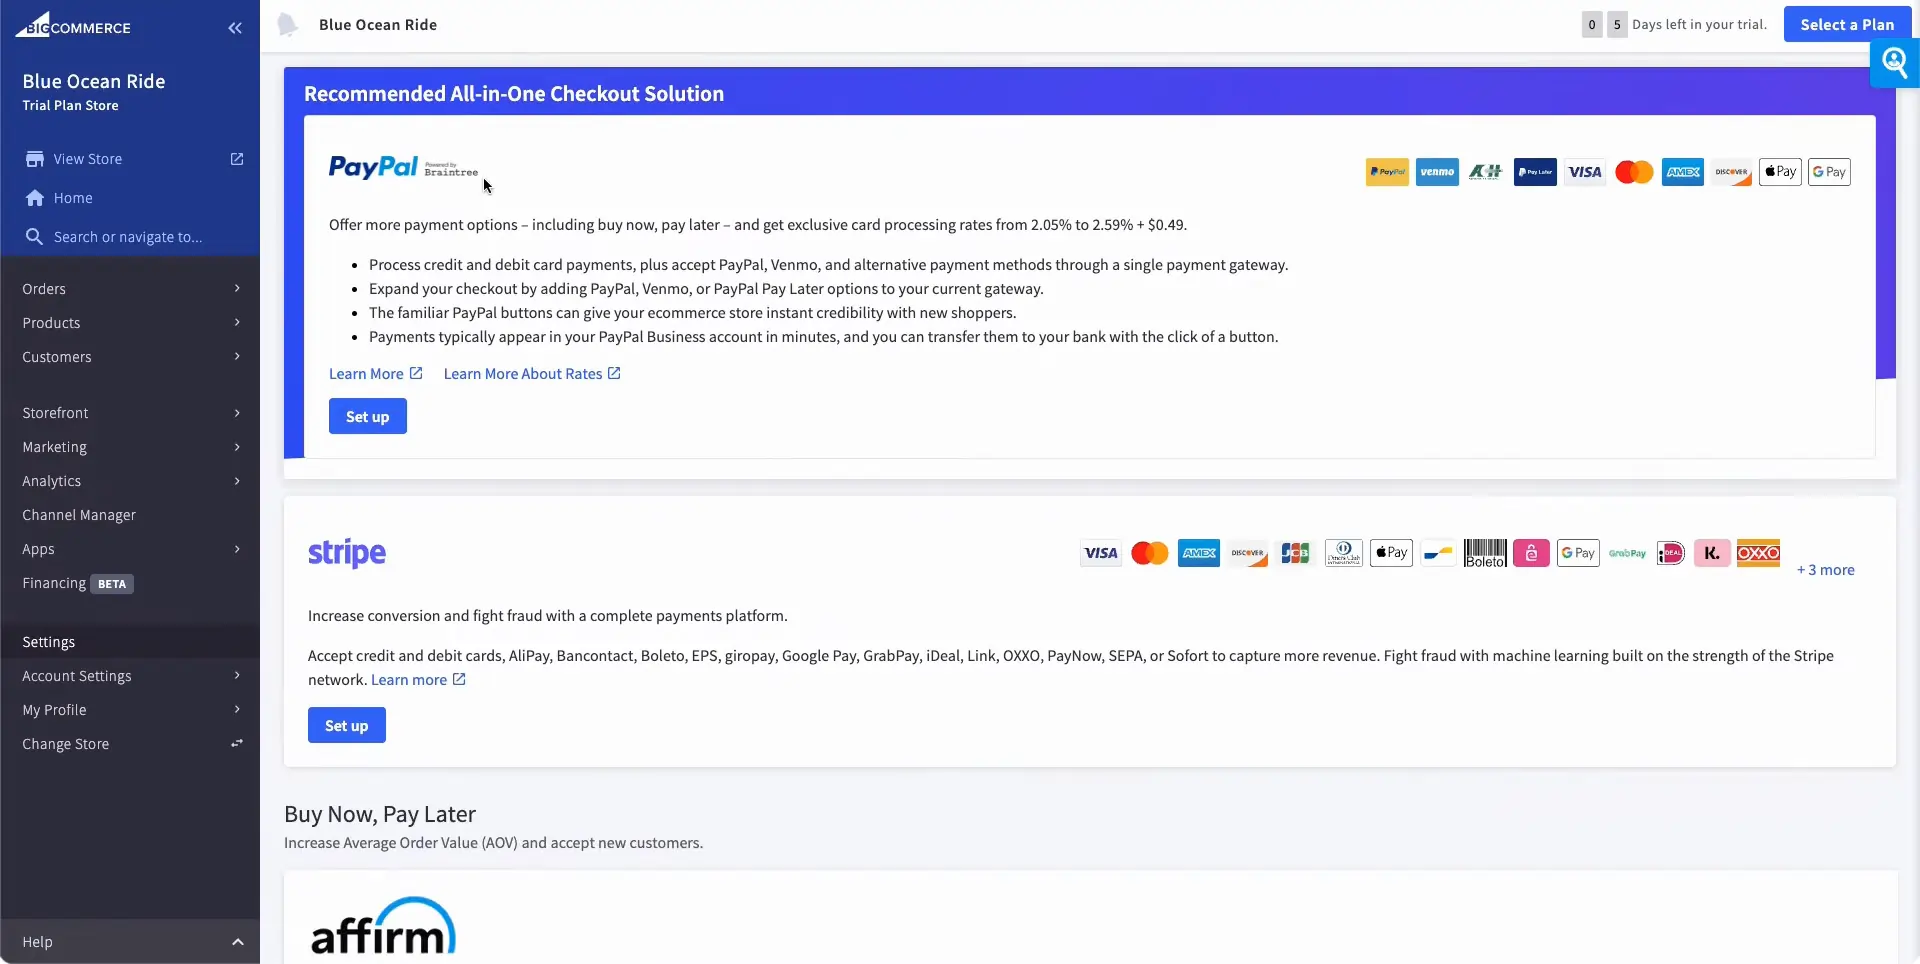Click the stripe logo
1920x964 pixels.
click(347, 552)
